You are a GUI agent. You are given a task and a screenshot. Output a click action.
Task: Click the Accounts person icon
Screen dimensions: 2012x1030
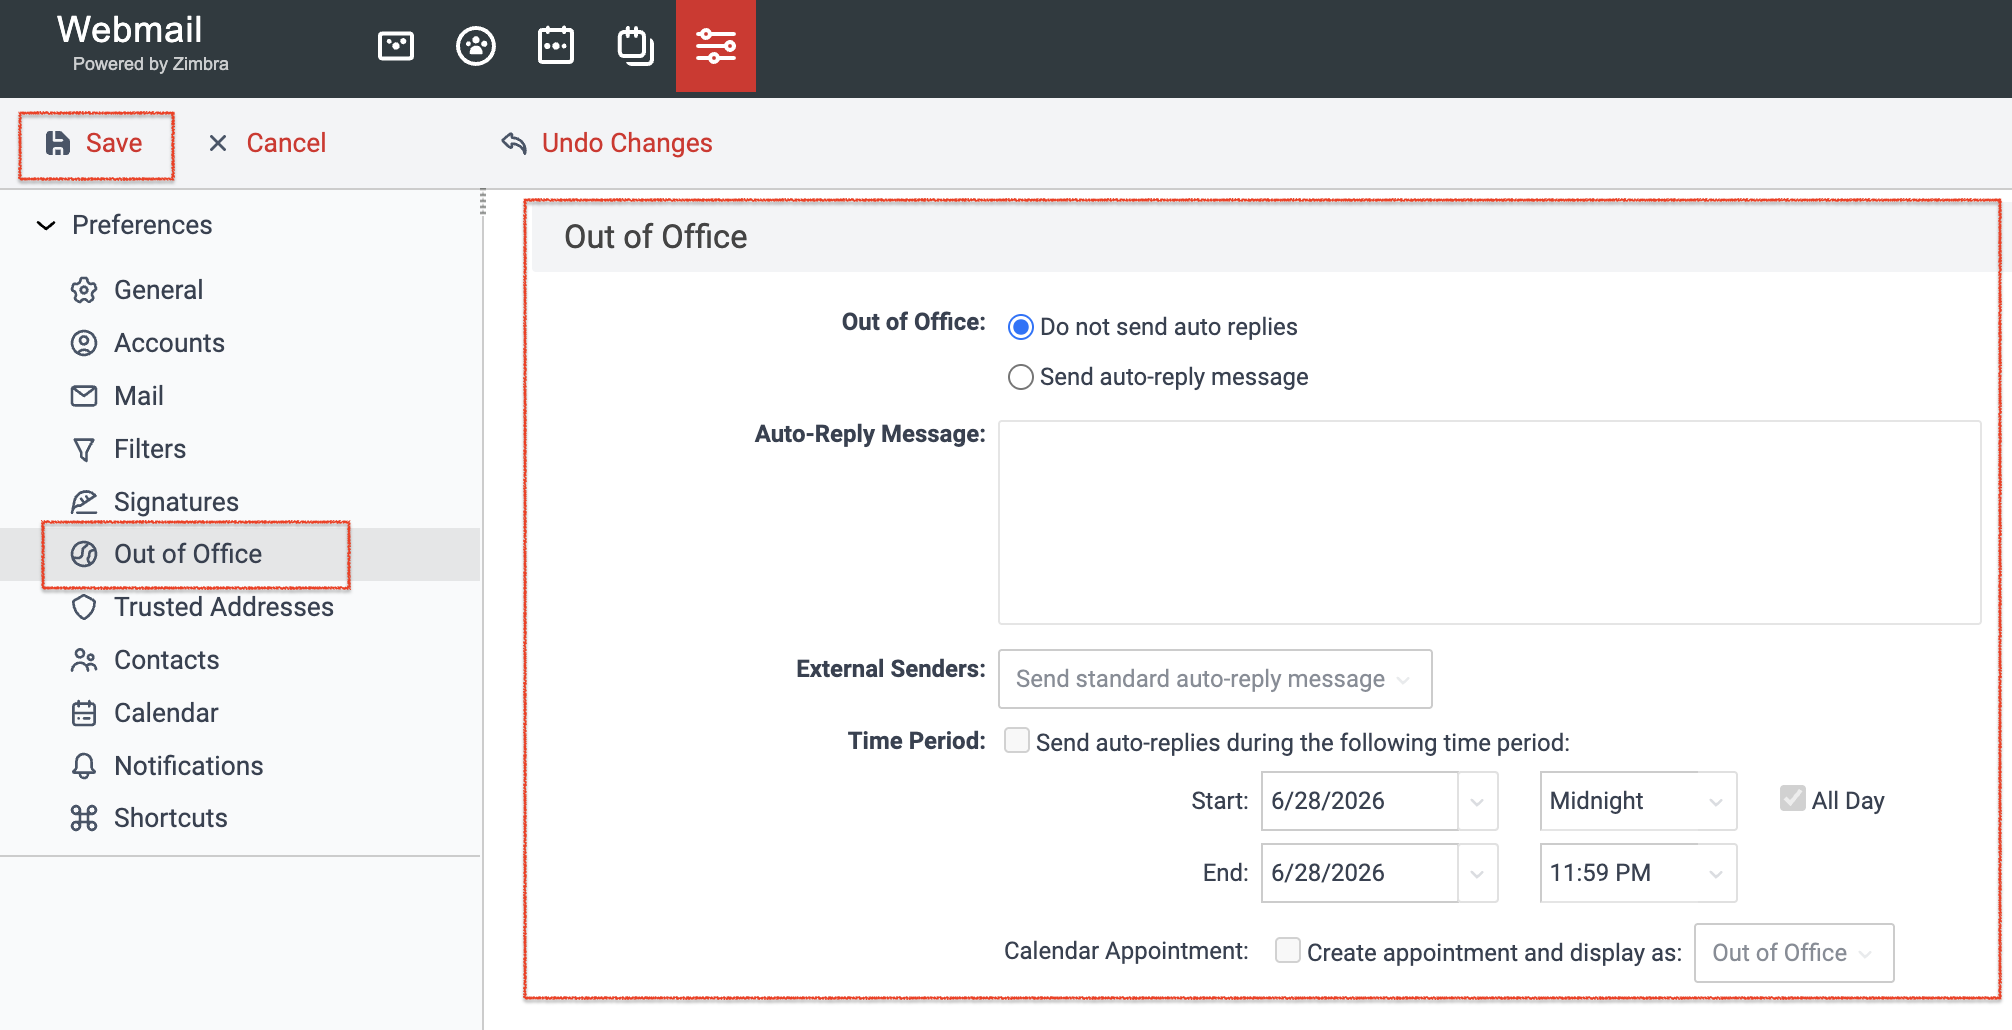(x=84, y=343)
